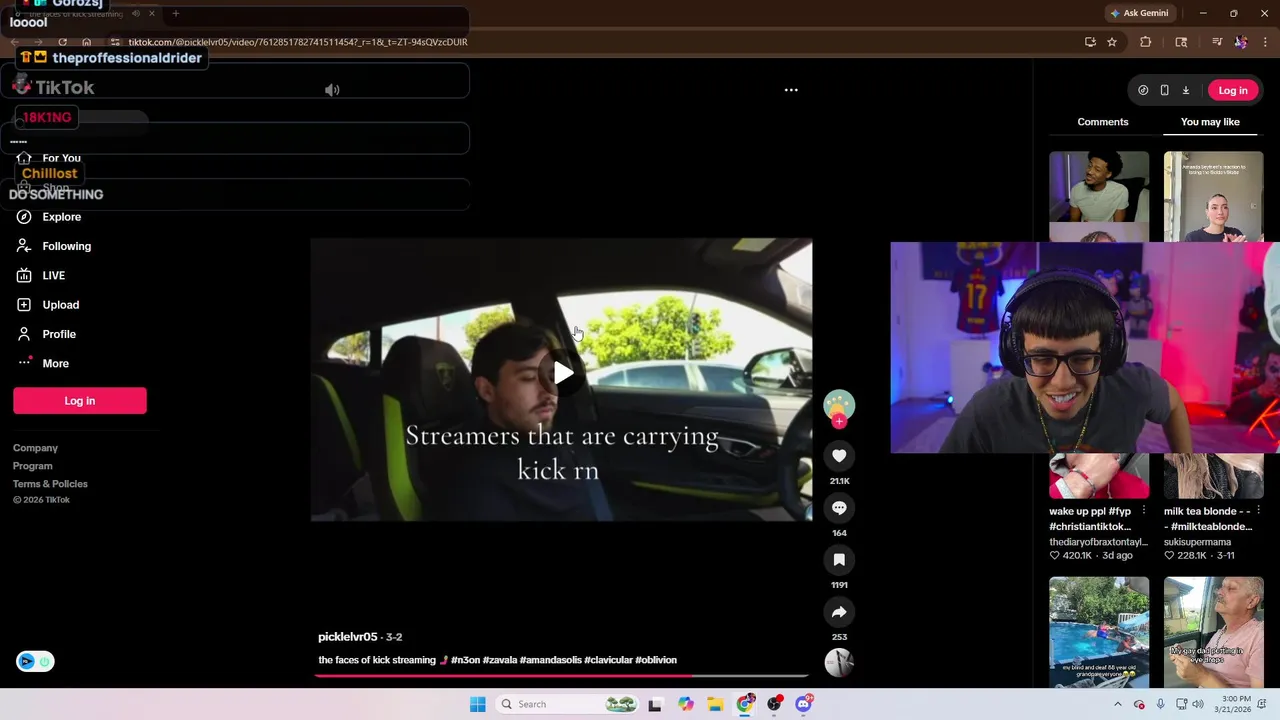Open options dots for 'wake up ppl' video
Screen dimensions: 1280x720
pyautogui.click(x=1143, y=511)
